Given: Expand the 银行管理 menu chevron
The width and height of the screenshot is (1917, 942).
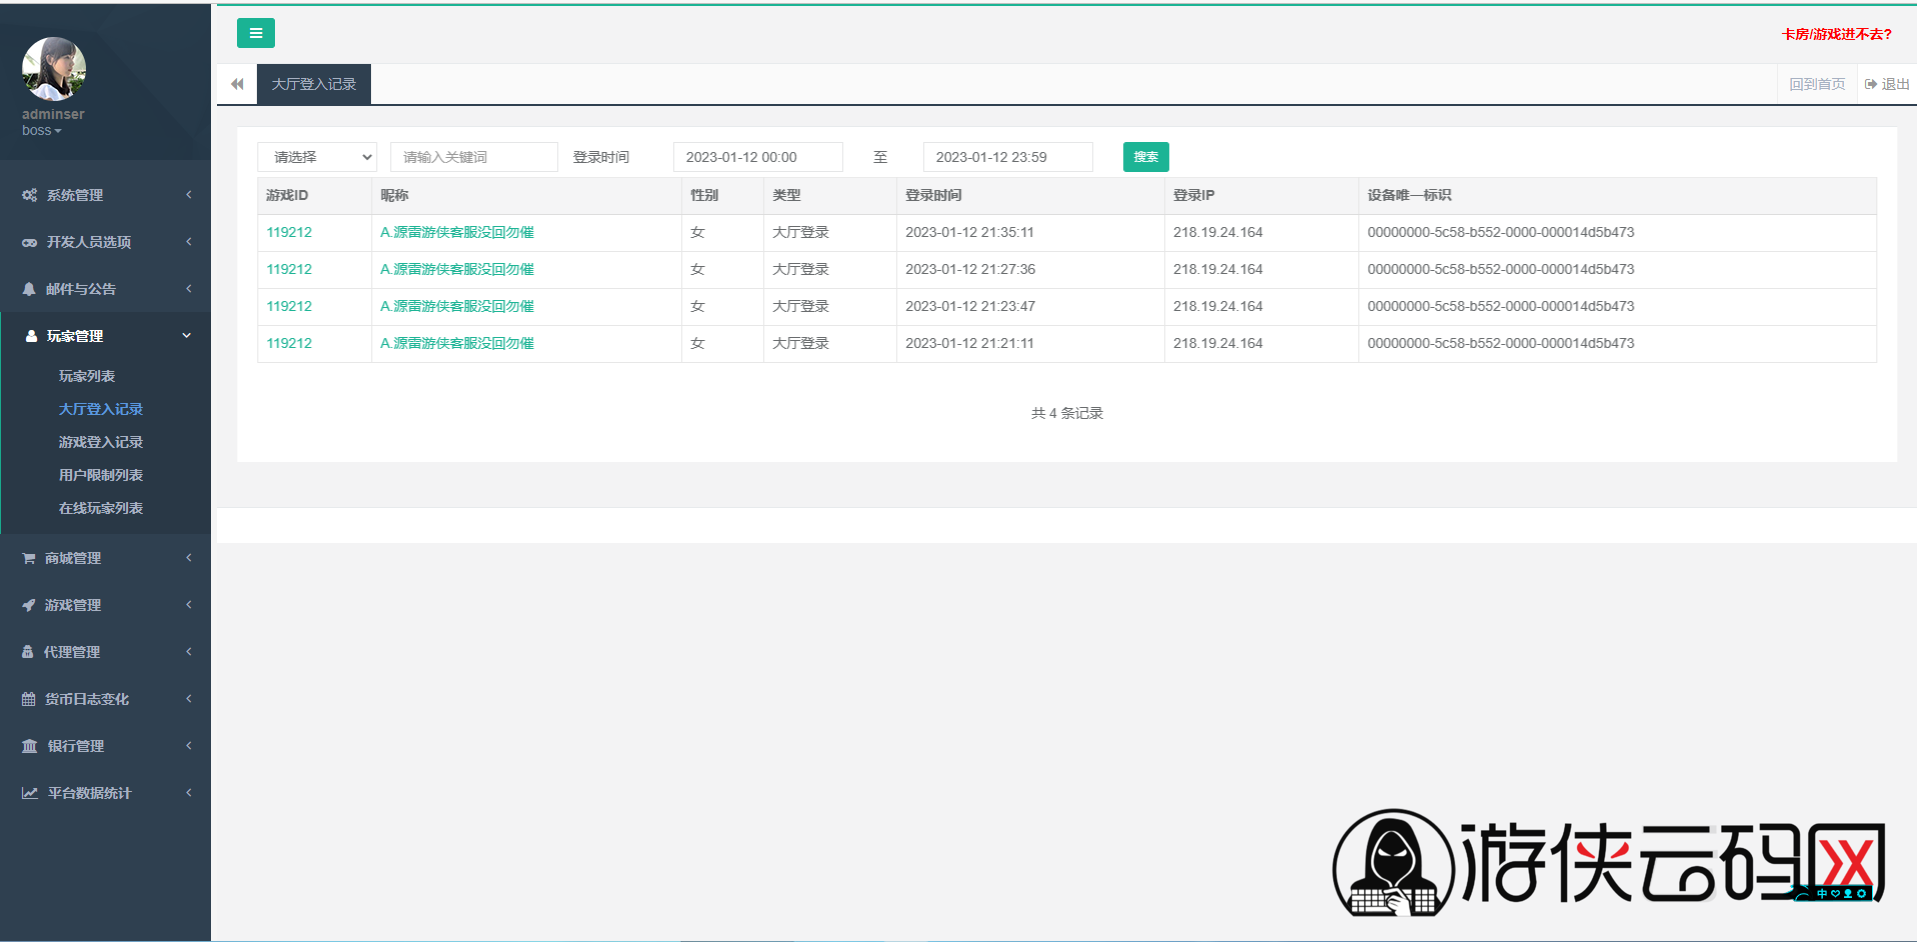Looking at the screenshot, I should [188, 746].
